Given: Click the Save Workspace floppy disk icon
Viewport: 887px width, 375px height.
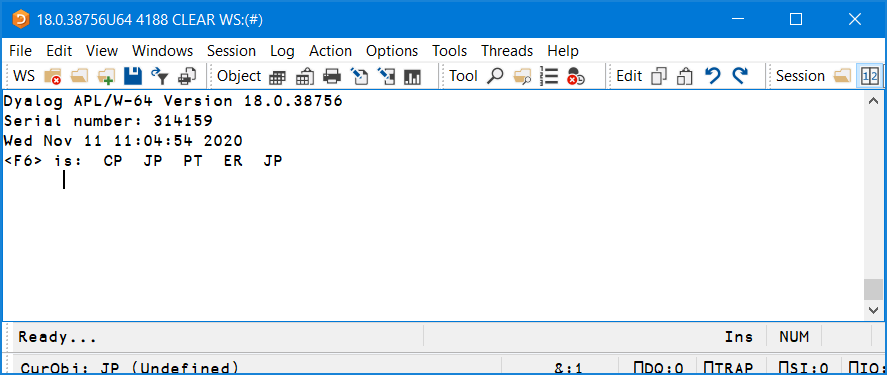Looking at the screenshot, I should pos(133,76).
